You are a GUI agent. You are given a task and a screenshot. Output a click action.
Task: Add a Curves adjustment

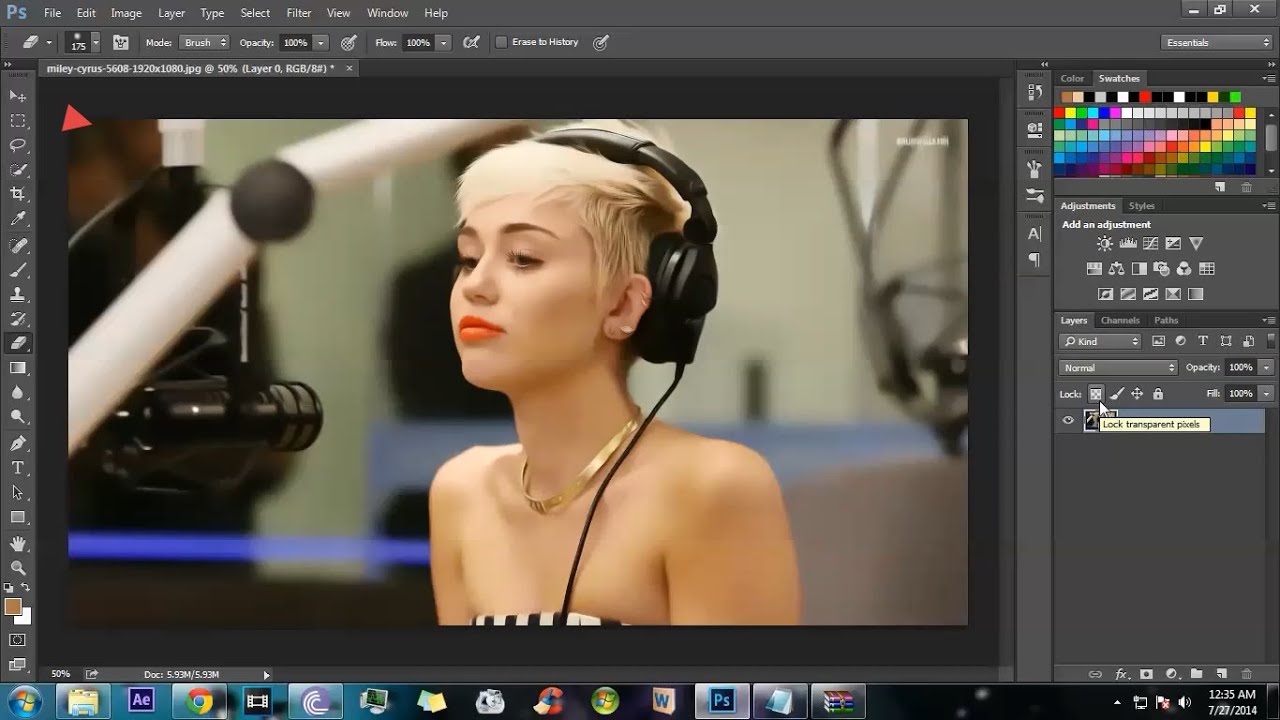click(x=1151, y=243)
